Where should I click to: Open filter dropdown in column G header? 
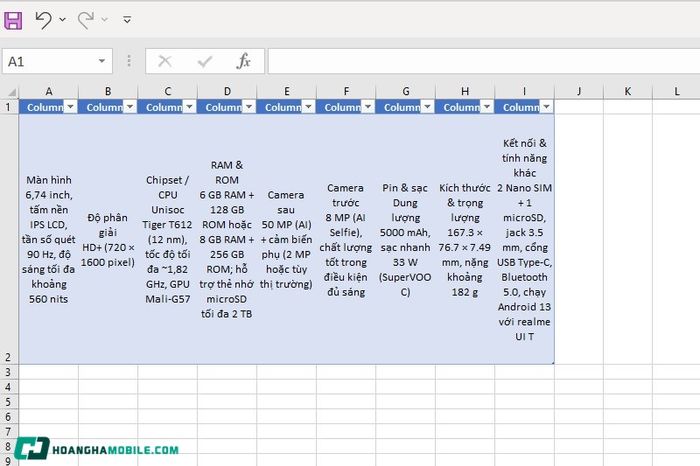[x=428, y=107]
